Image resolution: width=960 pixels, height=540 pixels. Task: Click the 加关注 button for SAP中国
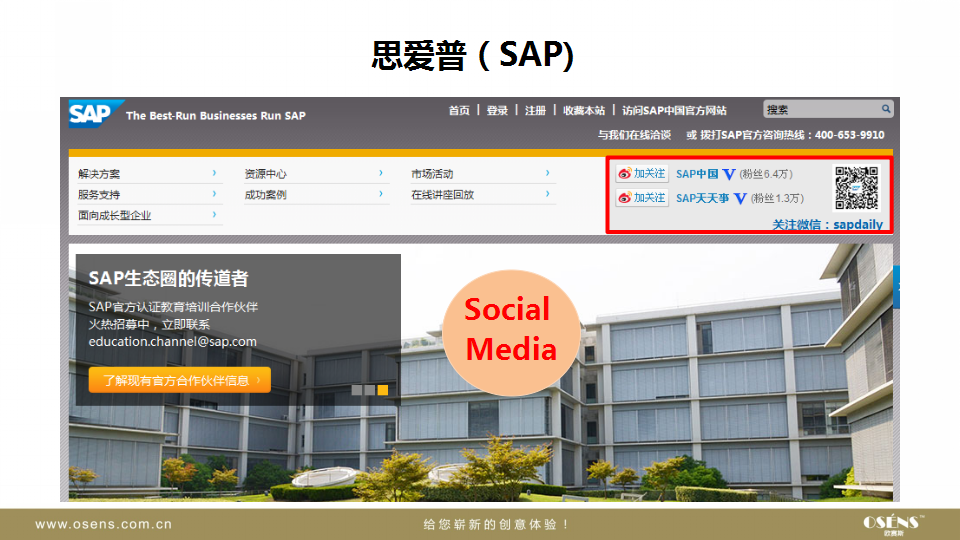[642, 174]
